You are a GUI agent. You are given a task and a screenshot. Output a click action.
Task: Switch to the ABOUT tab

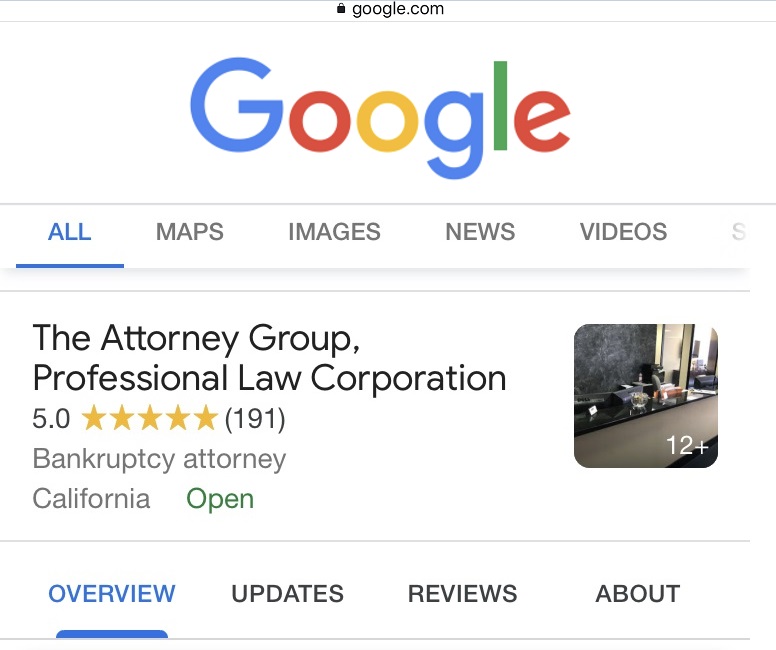pos(638,594)
